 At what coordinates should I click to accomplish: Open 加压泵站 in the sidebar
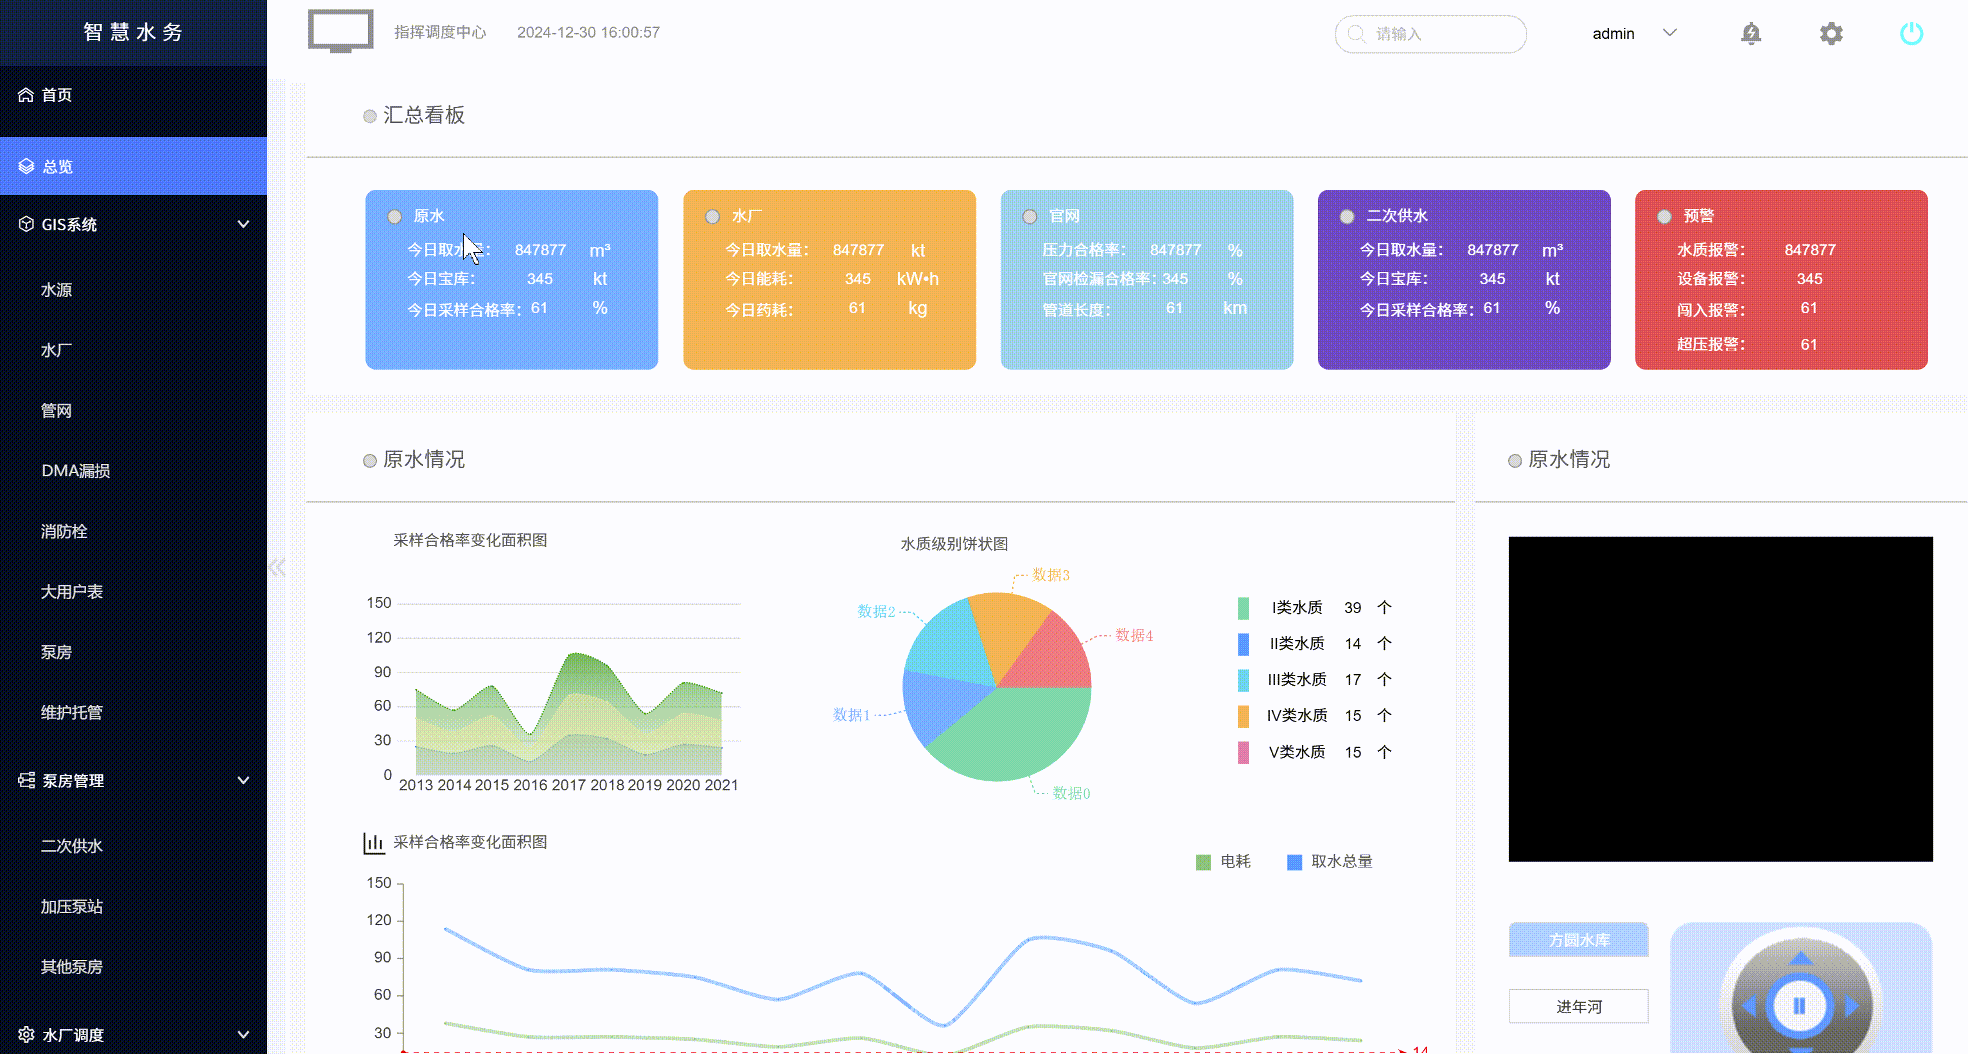[x=72, y=907]
